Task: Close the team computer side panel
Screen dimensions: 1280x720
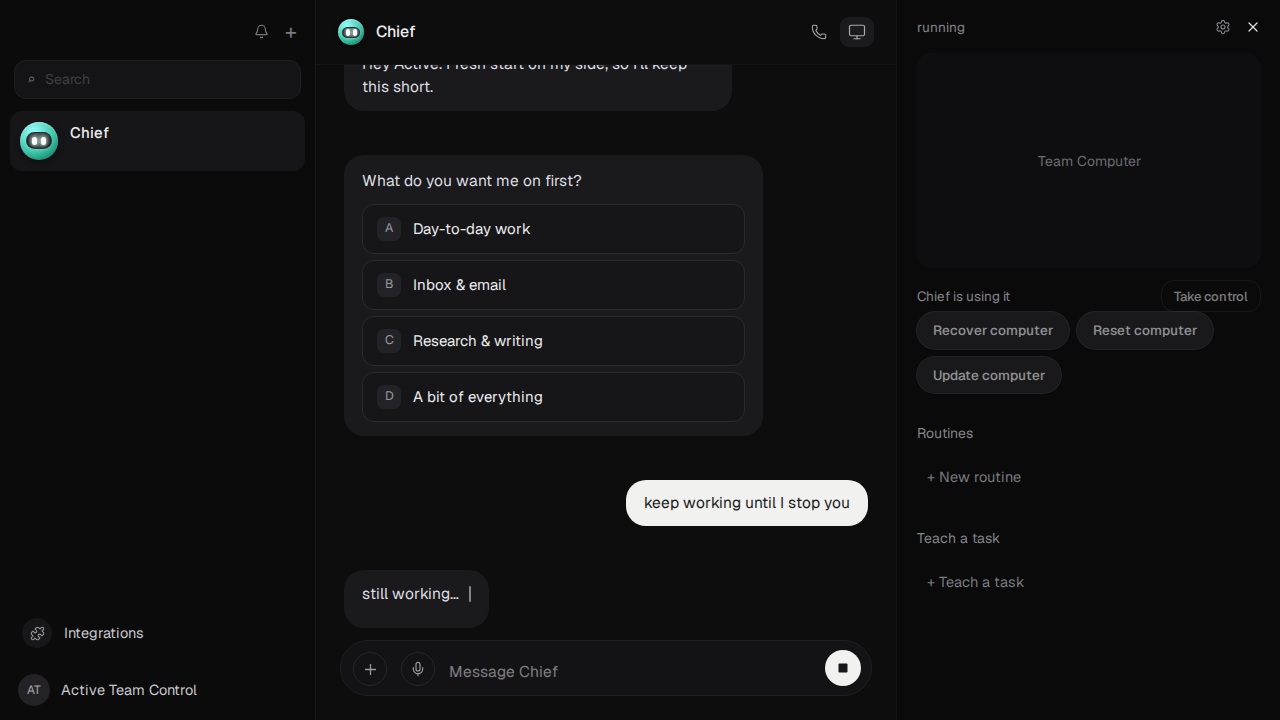Action: (x=1253, y=27)
